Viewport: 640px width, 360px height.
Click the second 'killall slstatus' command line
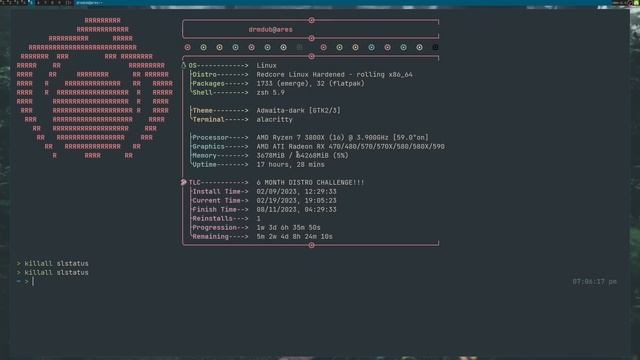tap(56, 272)
